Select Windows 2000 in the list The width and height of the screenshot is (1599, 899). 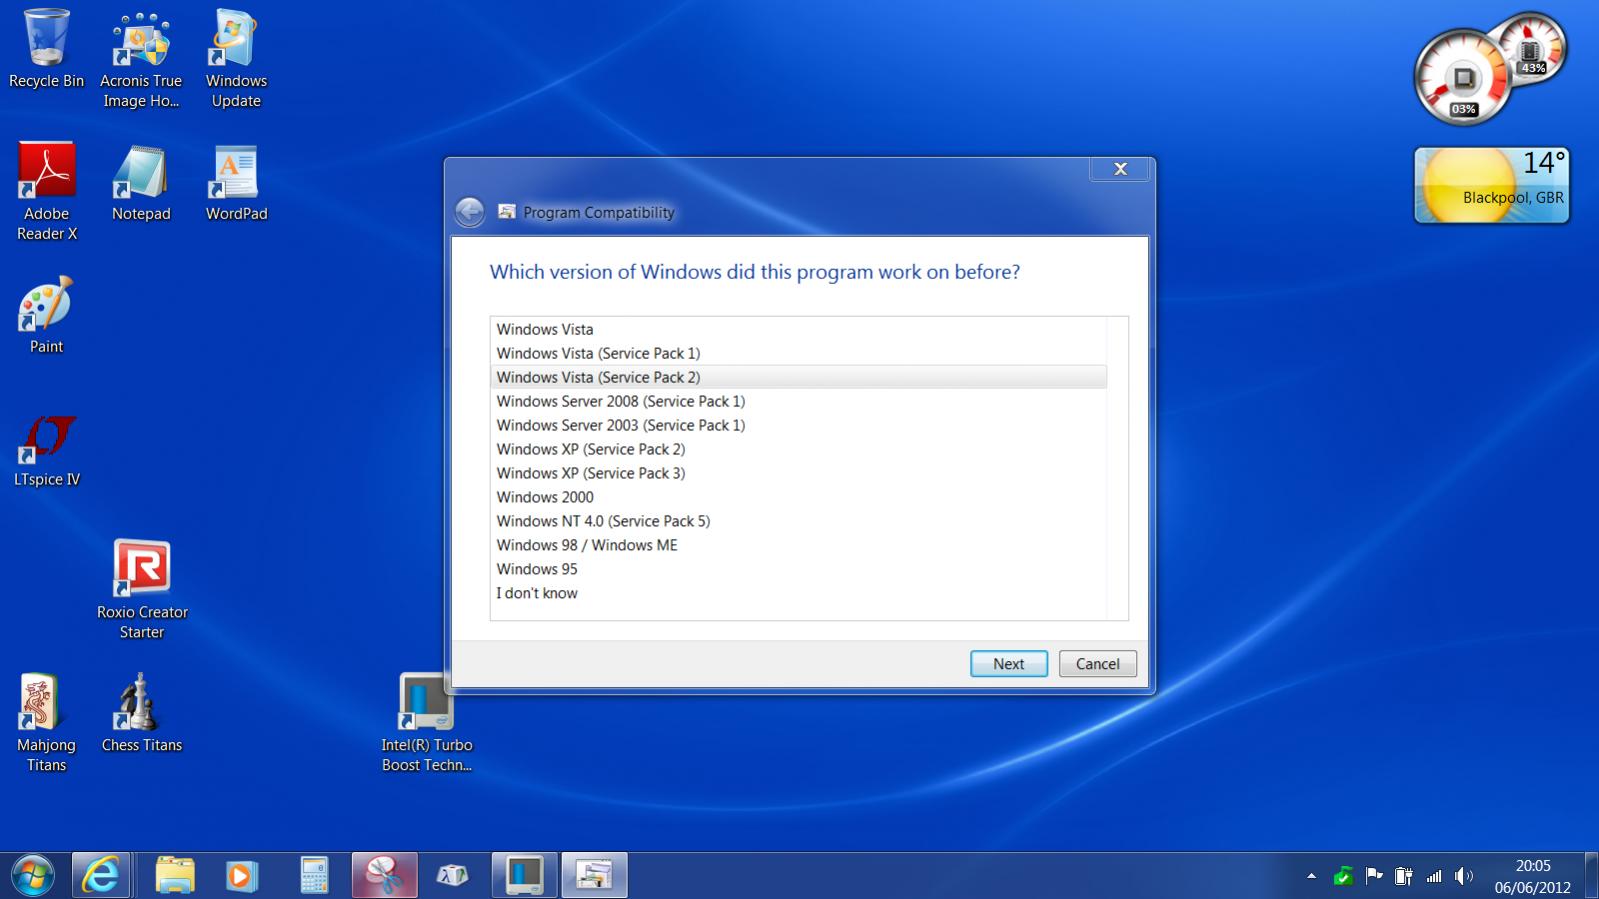(798, 497)
